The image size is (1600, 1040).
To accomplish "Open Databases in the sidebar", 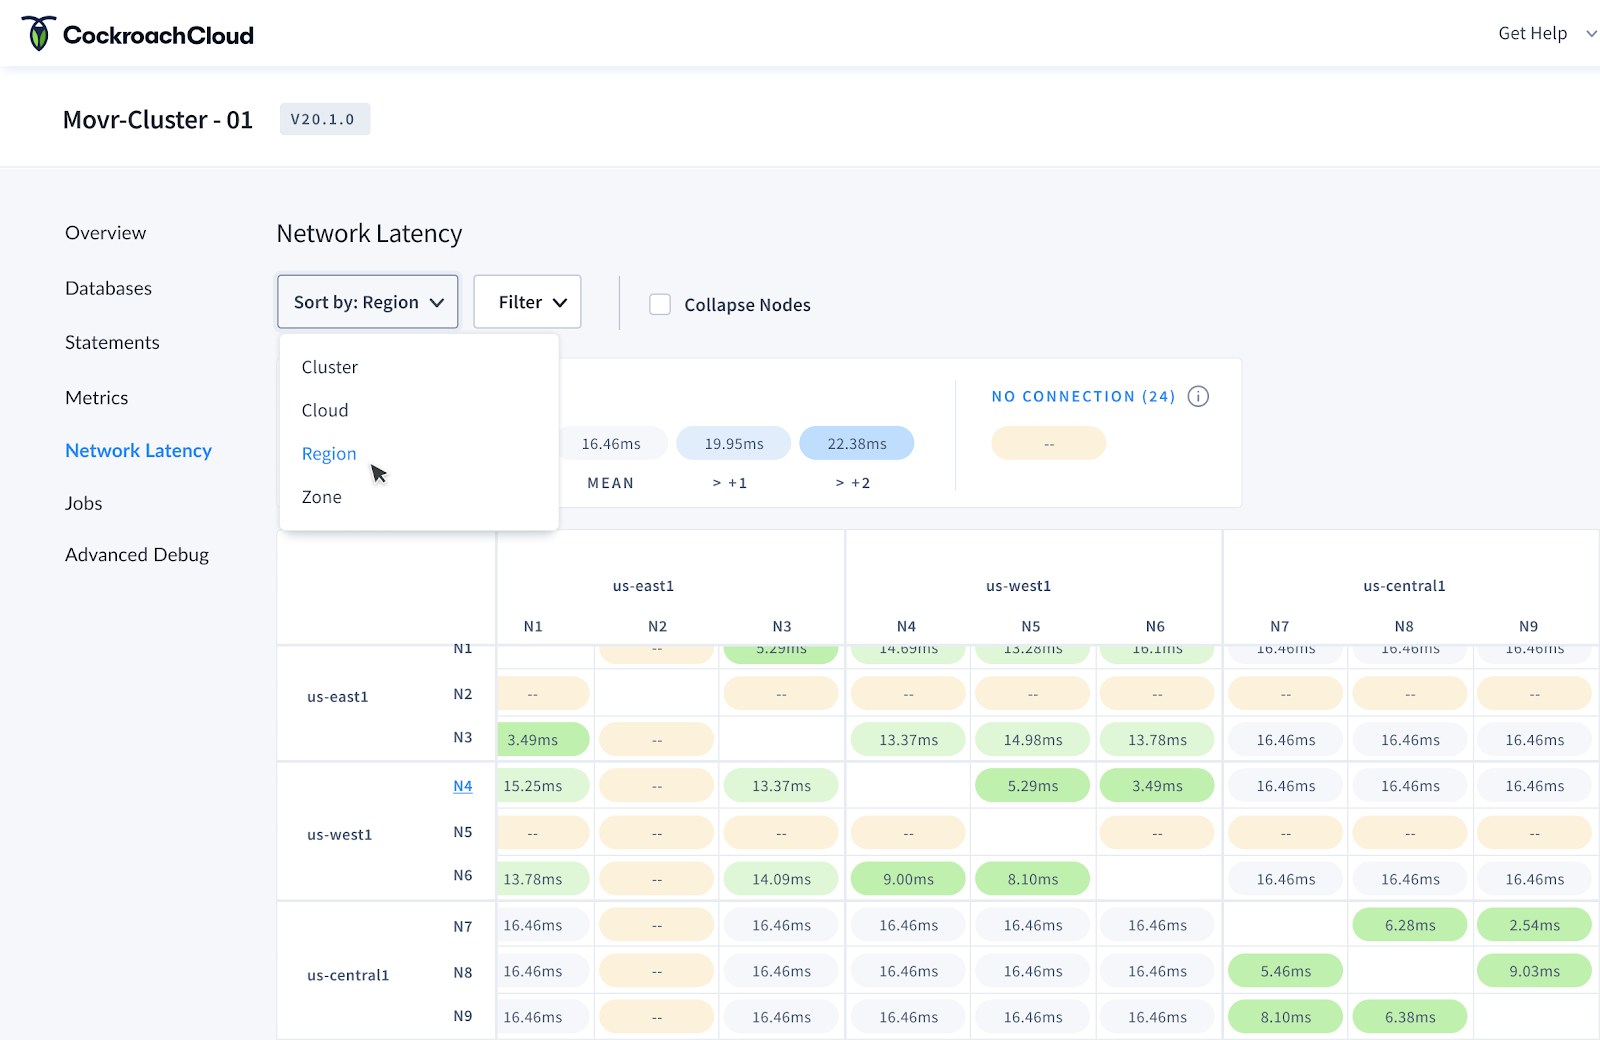I will (109, 288).
